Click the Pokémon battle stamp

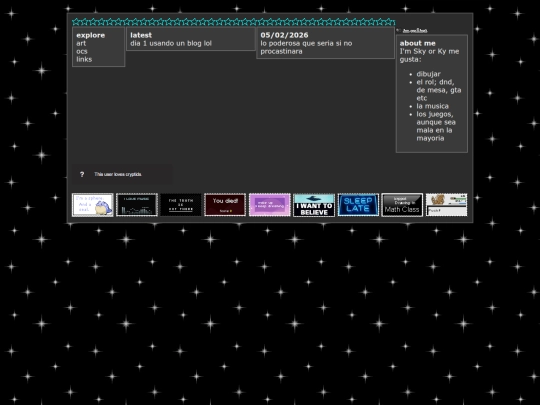coord(446,205)
